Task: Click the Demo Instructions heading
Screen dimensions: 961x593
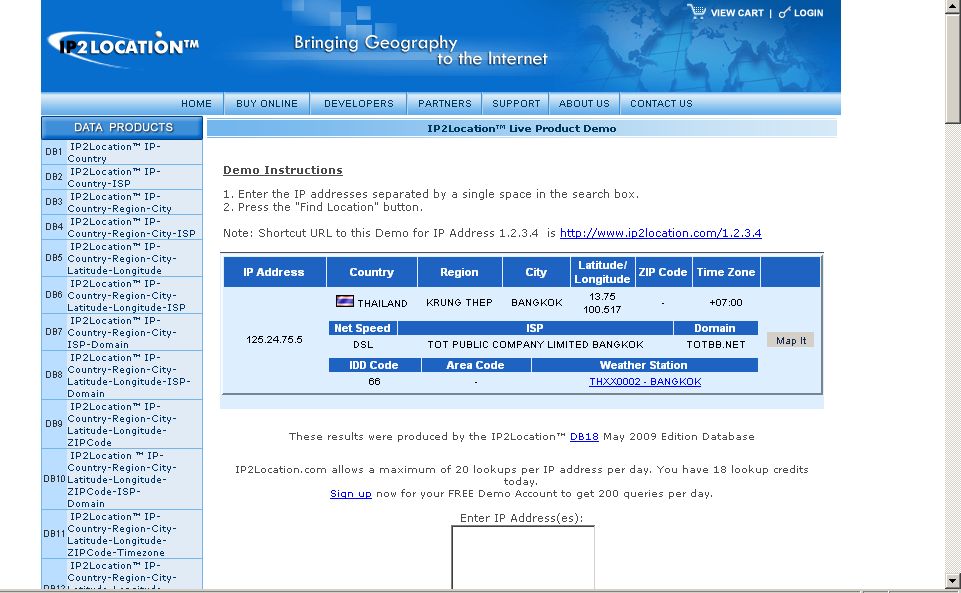Action: pos(283,170)
